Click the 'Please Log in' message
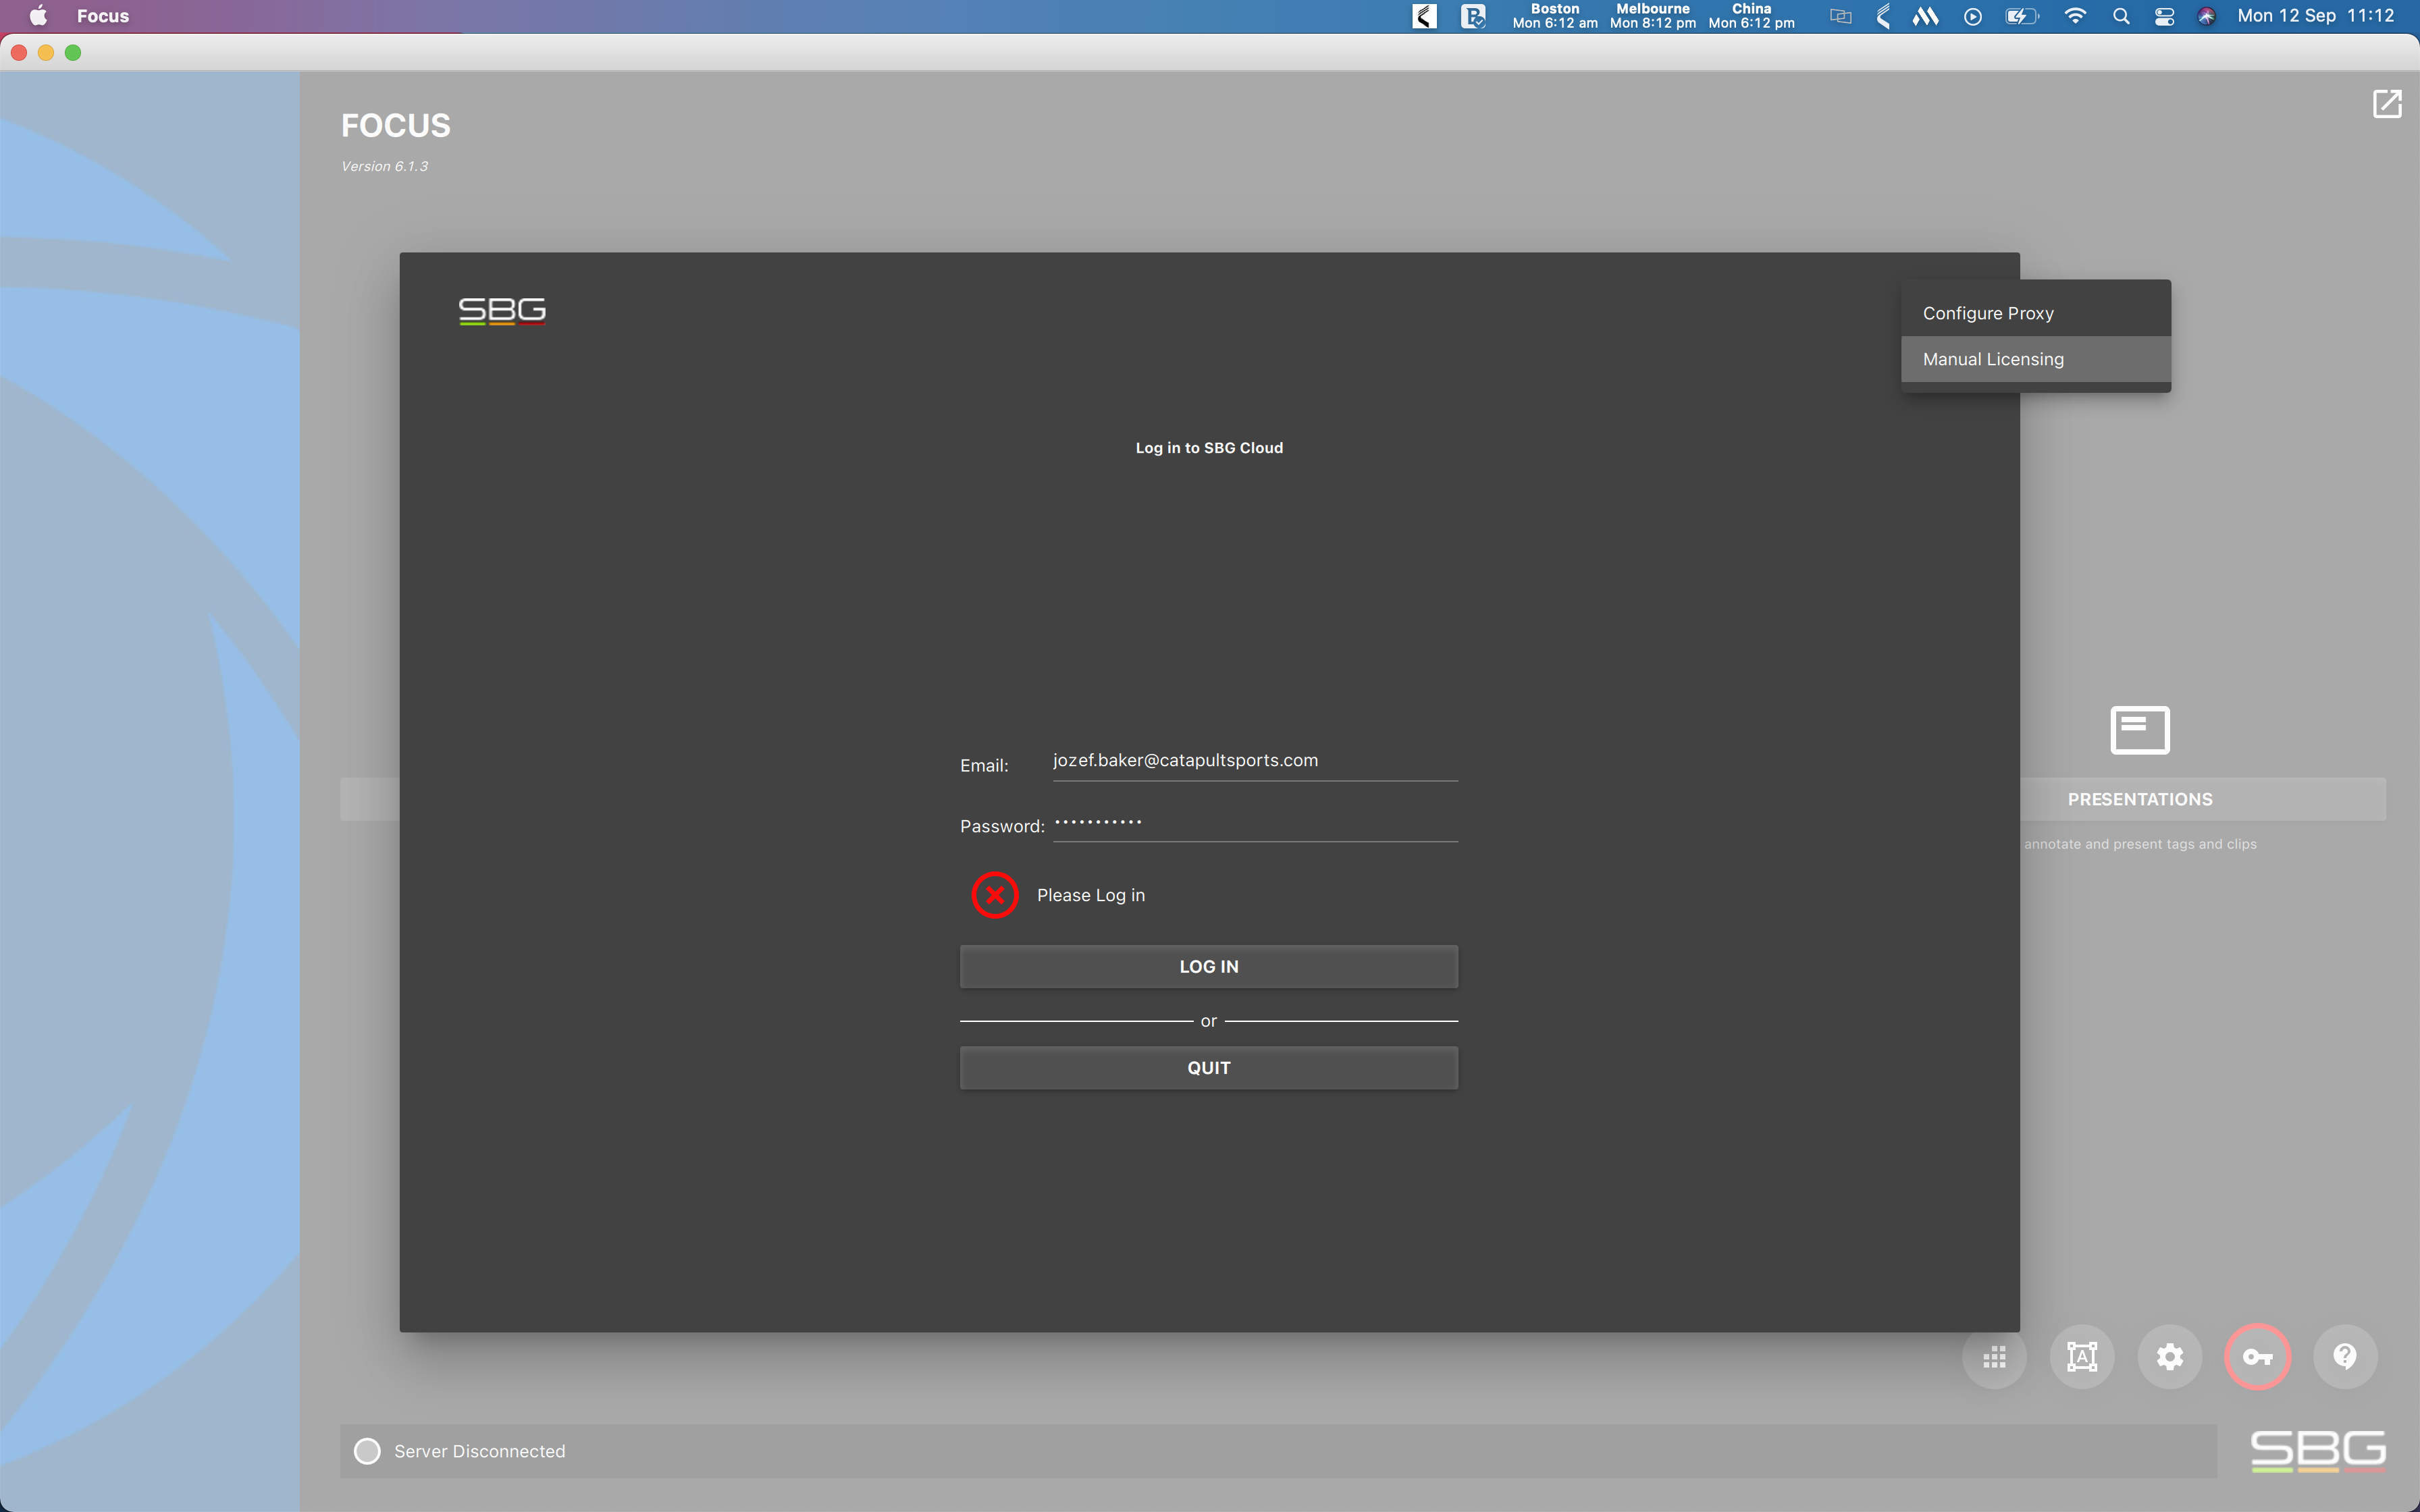Image resolution: width=2420 pixels, height=1512 pixels. tap(1091, 895)
